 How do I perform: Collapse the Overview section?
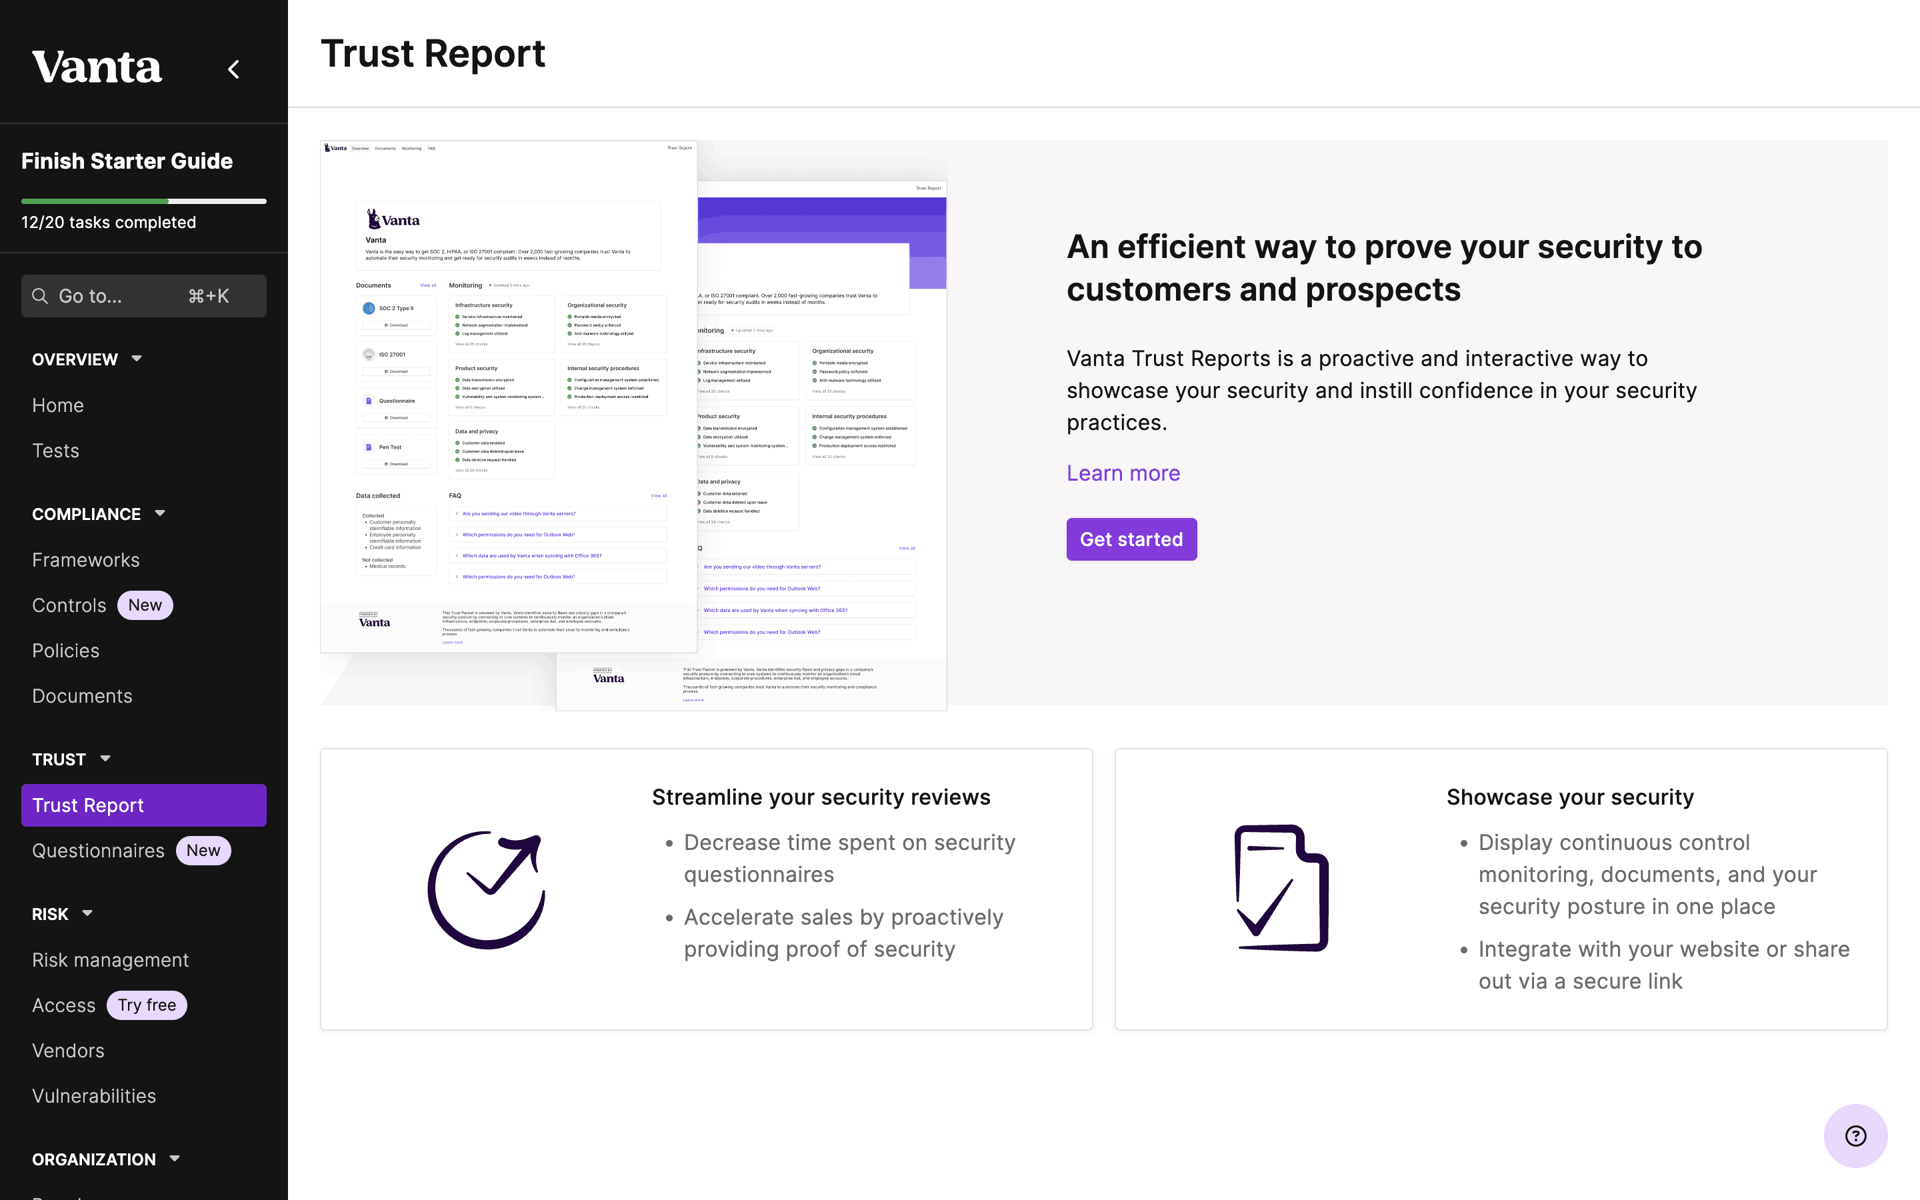coord(137,359)
